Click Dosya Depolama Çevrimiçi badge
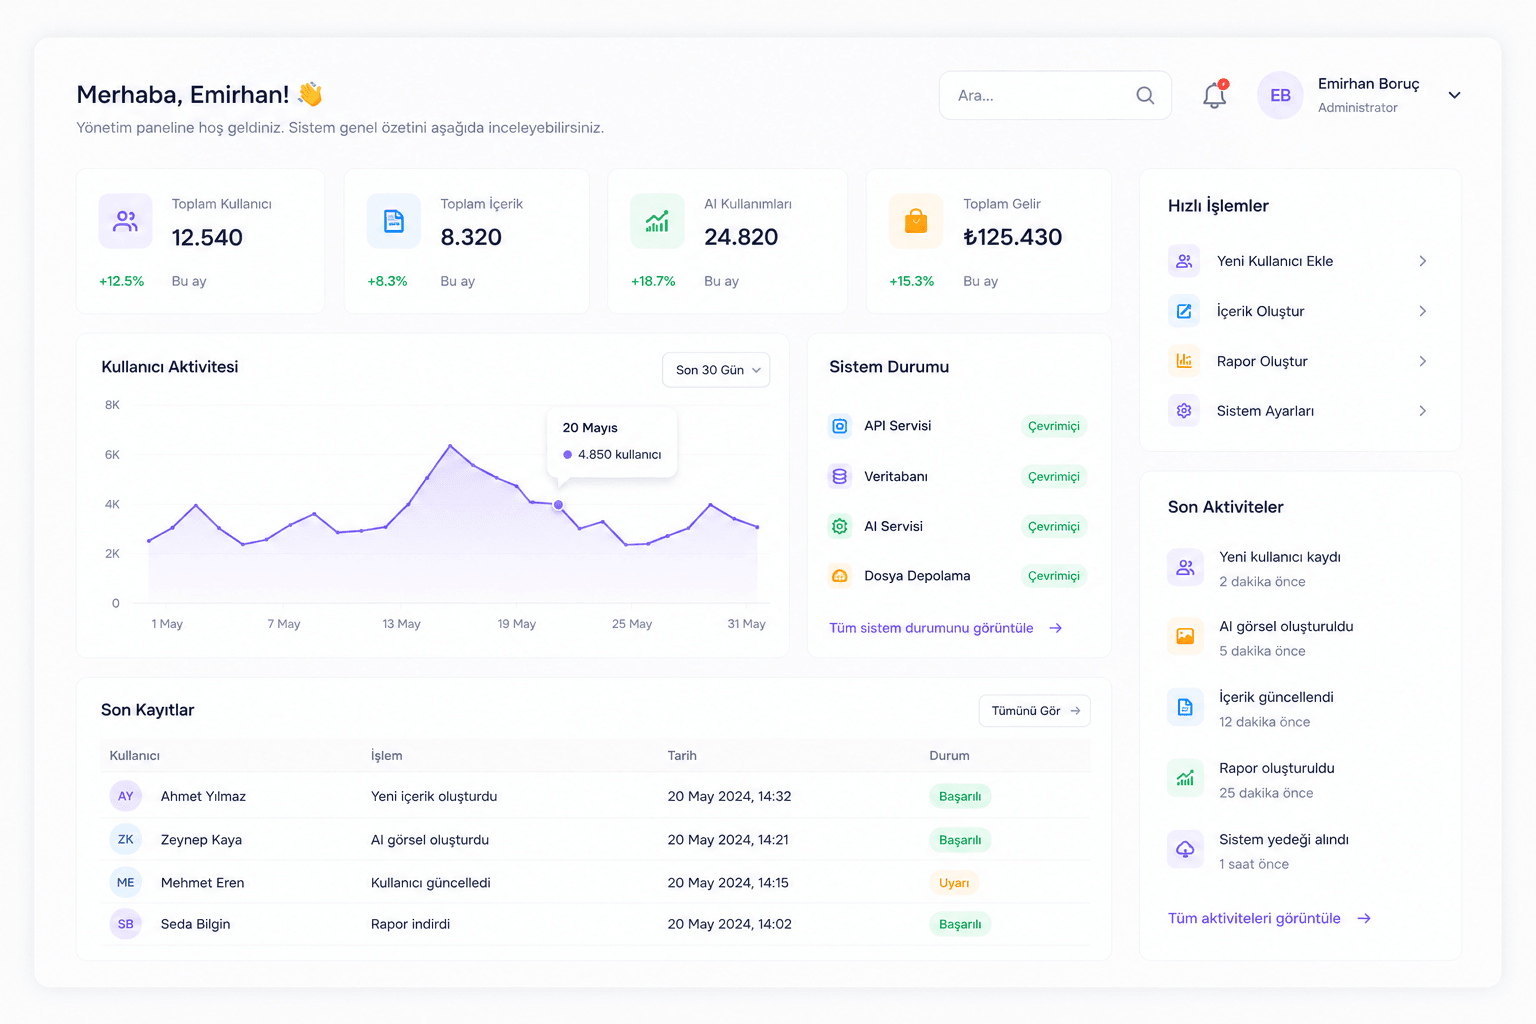Screen dimensions: 1536x1024 1054,576
